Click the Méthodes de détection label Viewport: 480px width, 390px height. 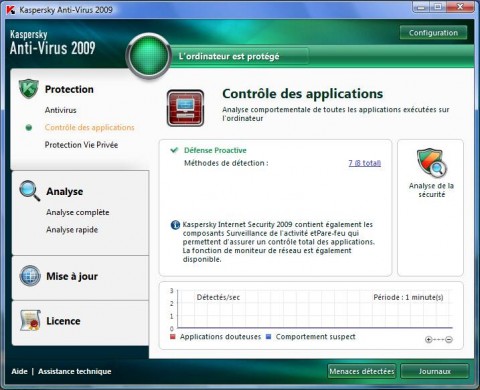pos(226,163)
